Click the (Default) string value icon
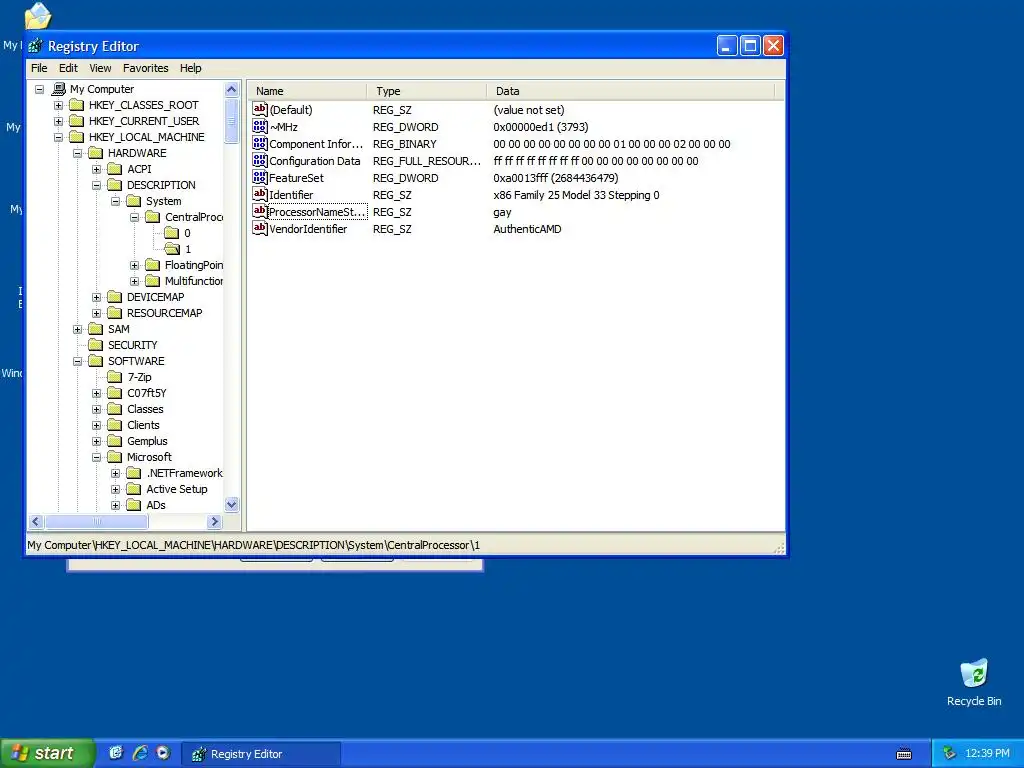The height and width of the screenshot is (768, 1024). coord(260,110)
